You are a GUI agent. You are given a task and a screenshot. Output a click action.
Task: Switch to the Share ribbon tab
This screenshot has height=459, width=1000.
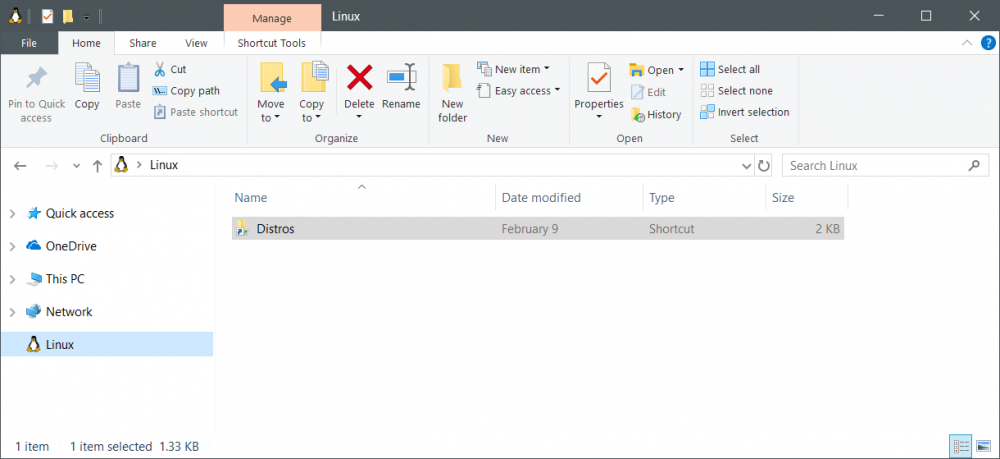[x=142, y=43]
